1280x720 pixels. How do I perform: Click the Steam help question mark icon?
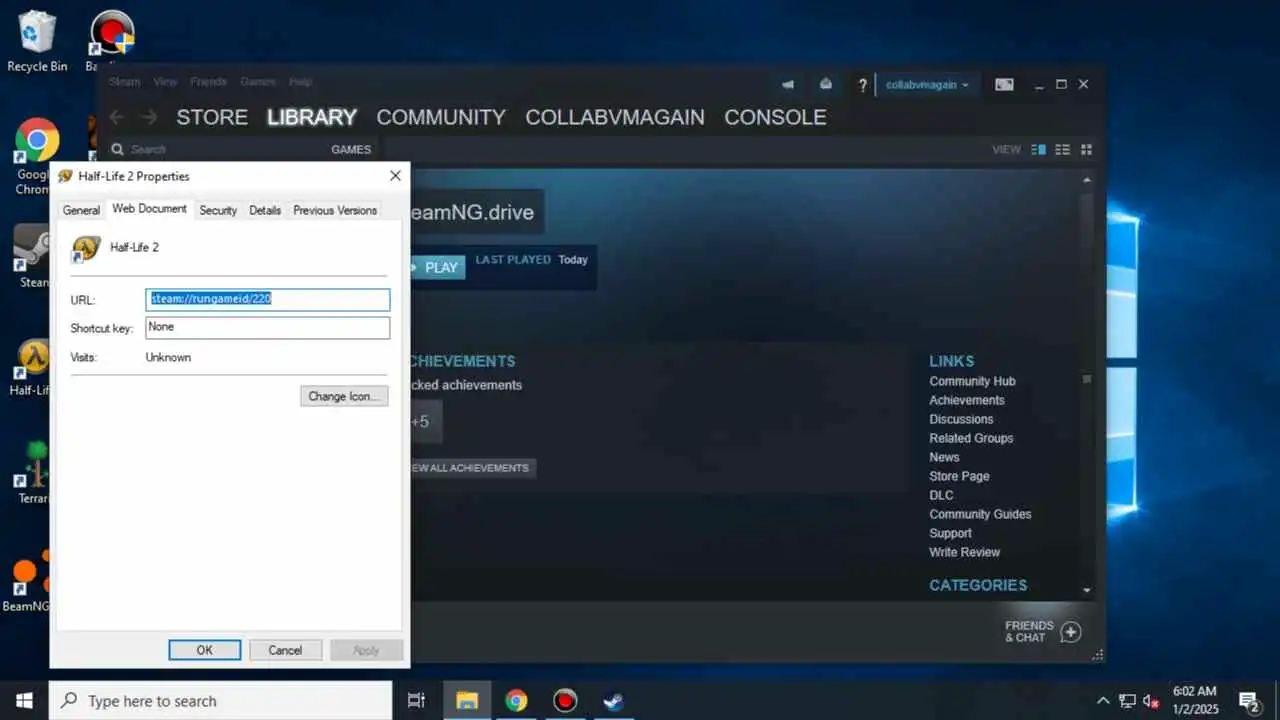click(862, 85)
